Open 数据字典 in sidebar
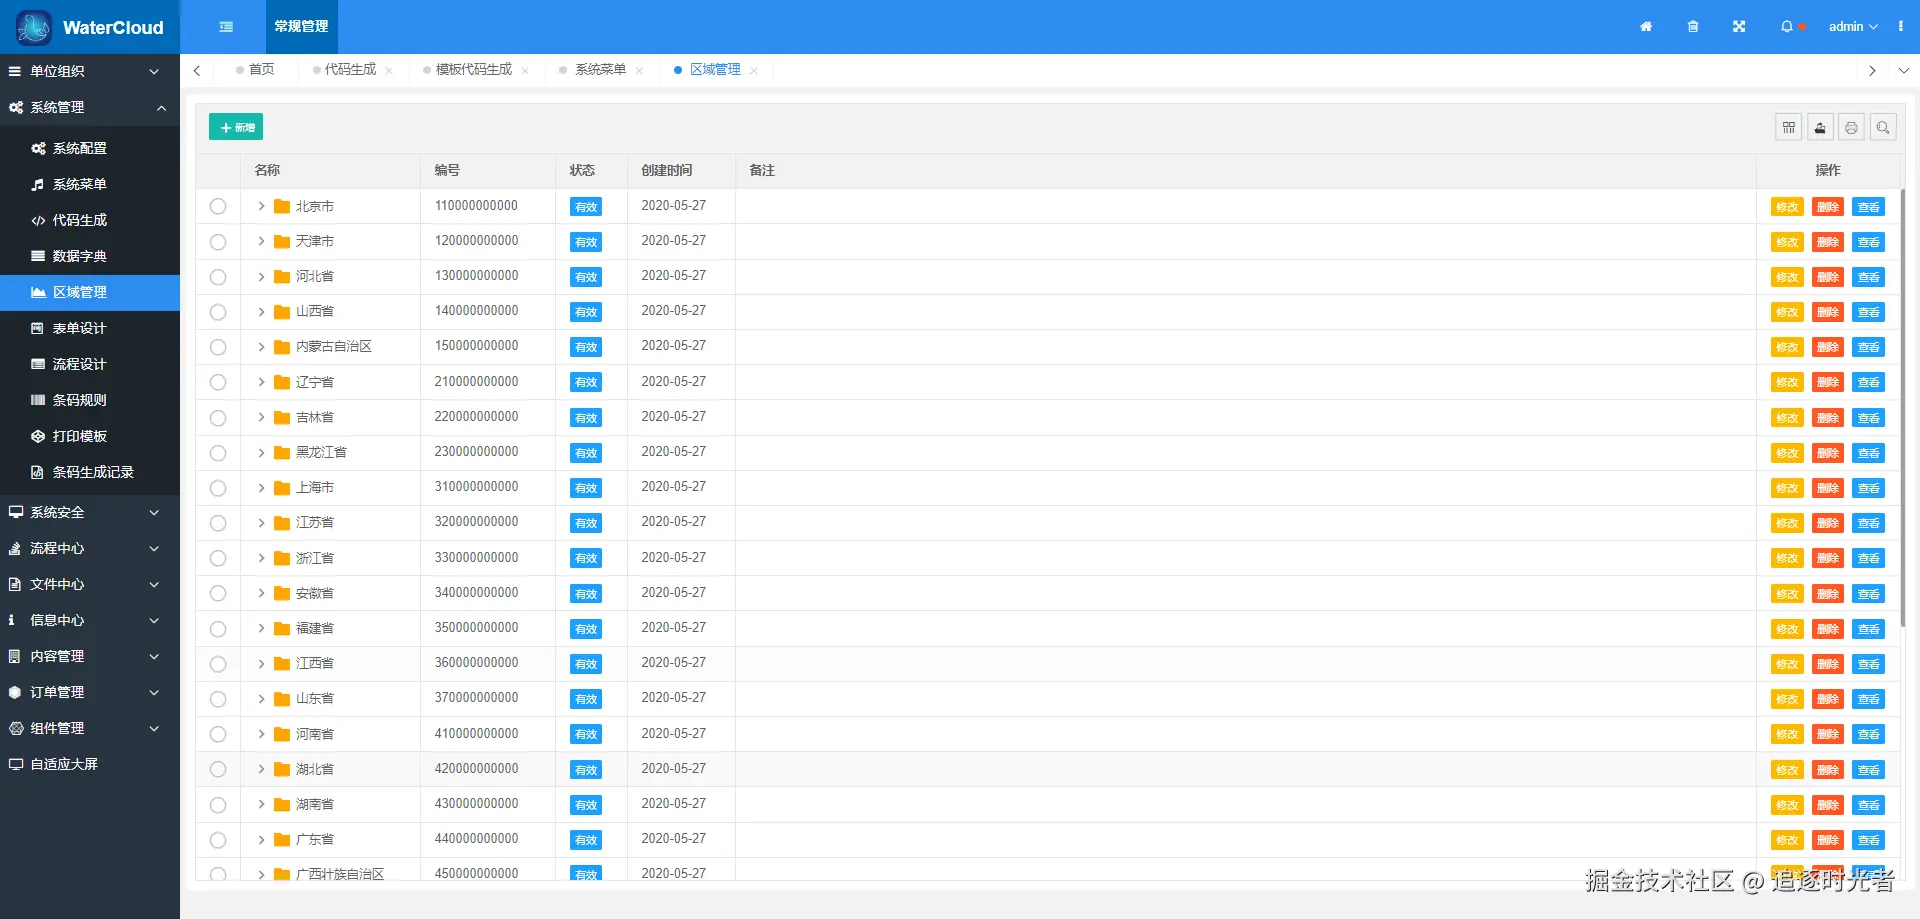1920x919 pixels. 90,256
